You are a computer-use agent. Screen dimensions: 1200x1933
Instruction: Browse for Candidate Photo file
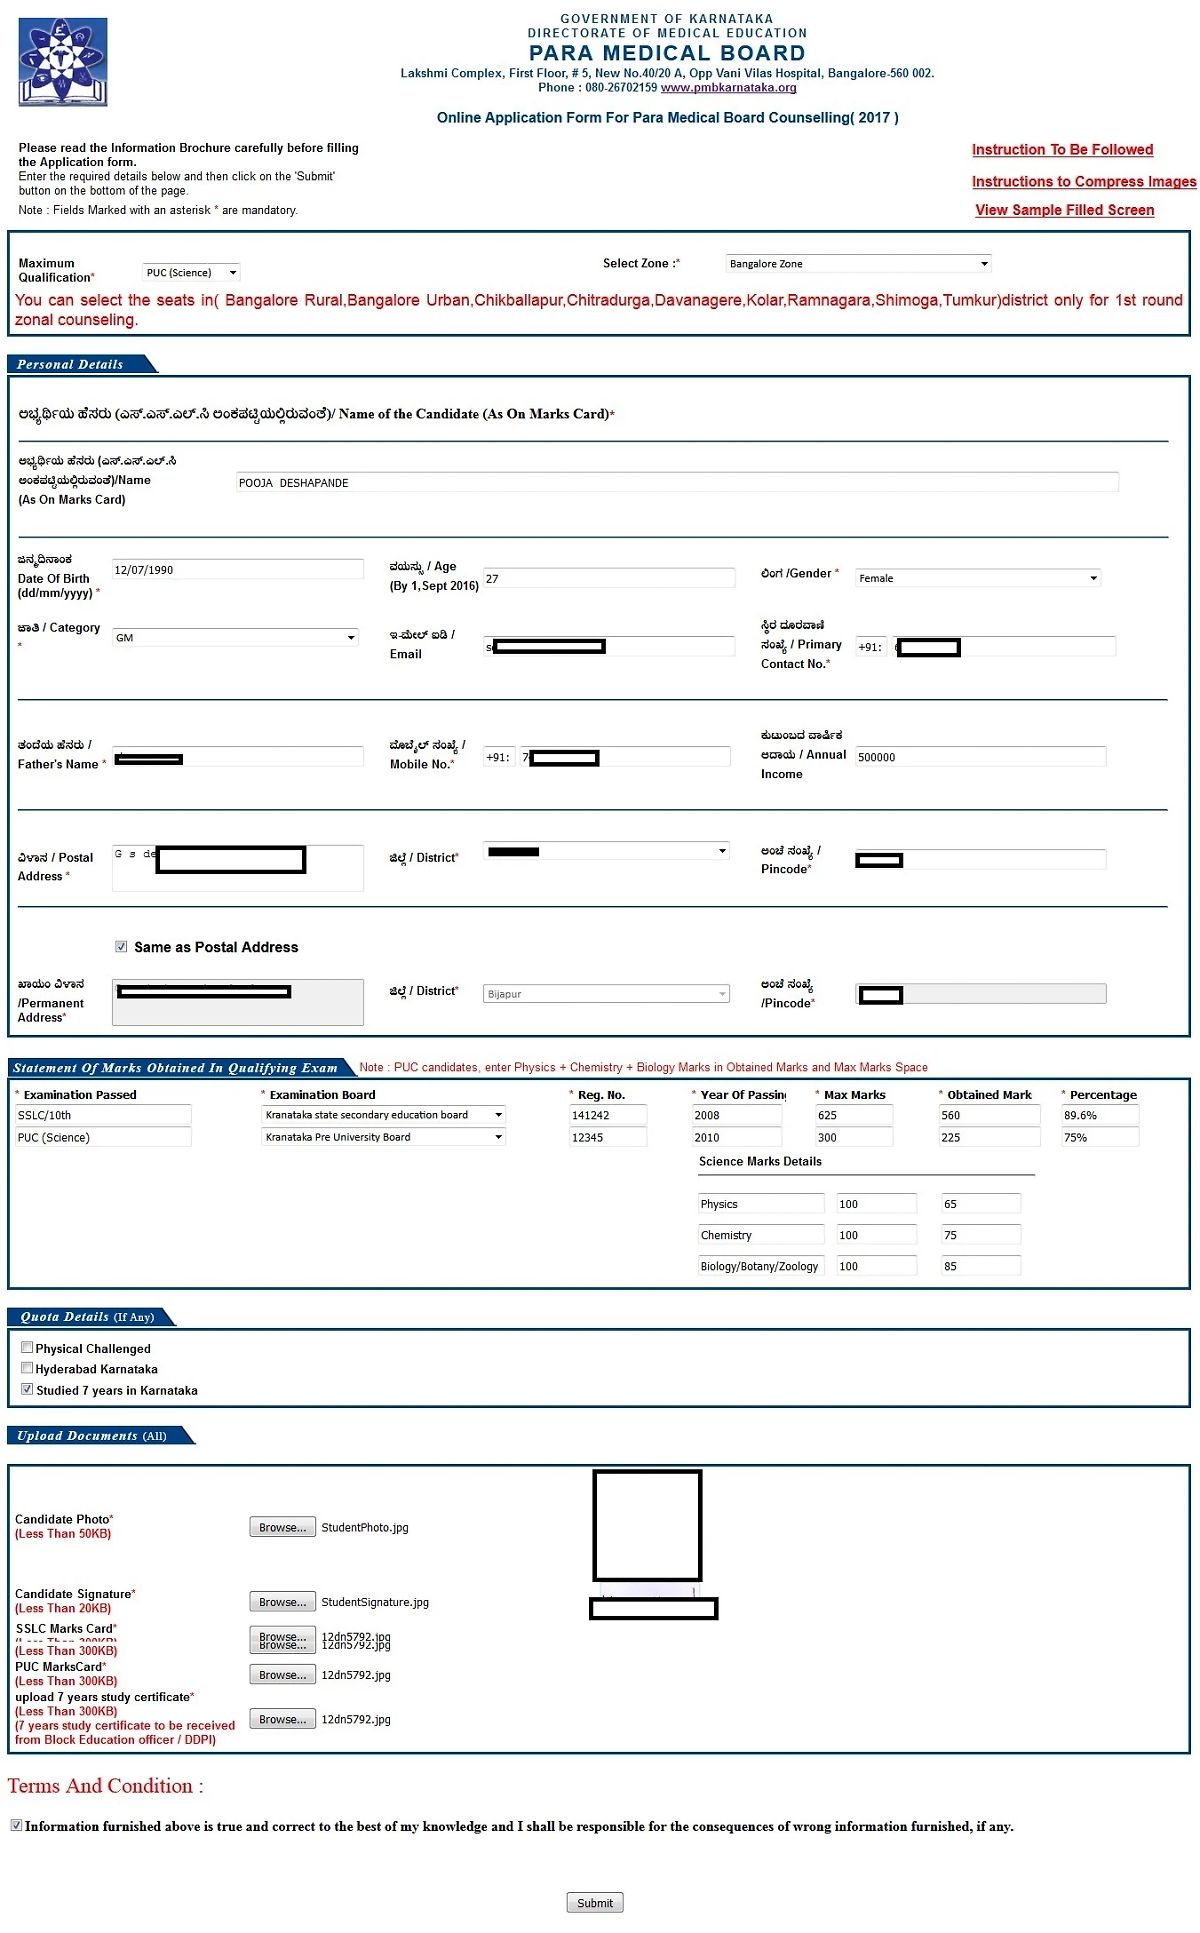282,1527
